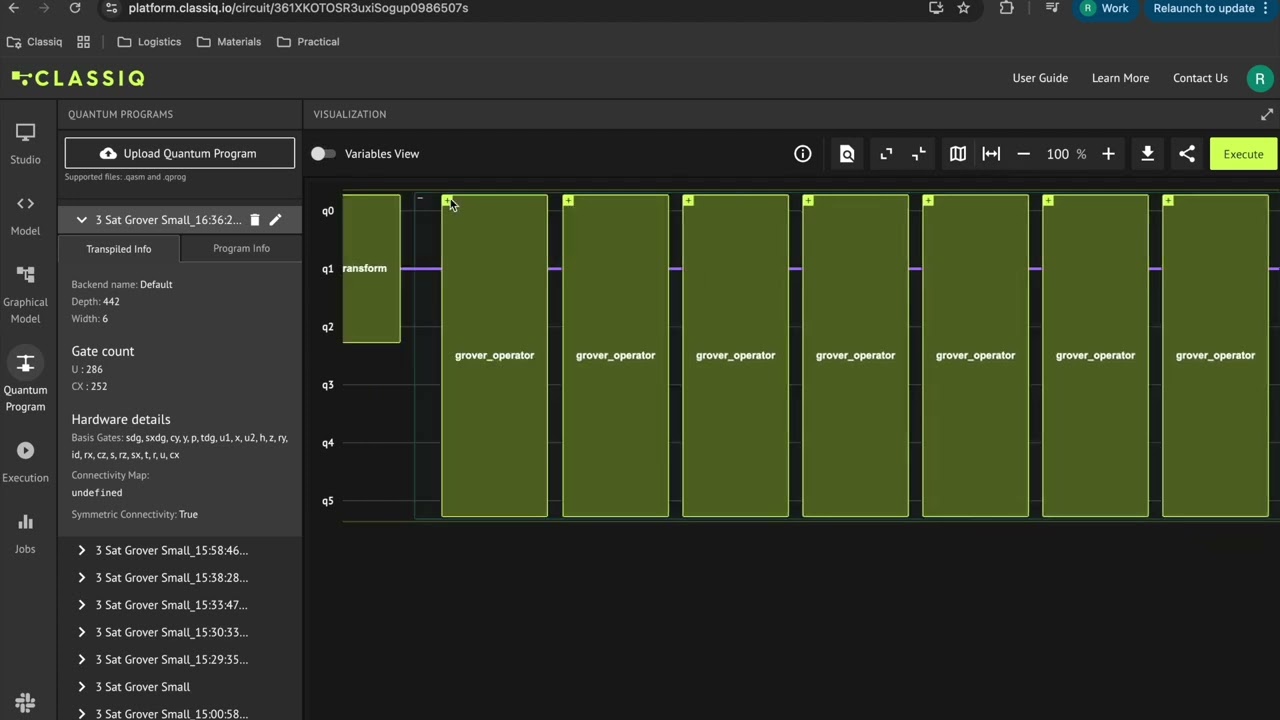Rename program with the pencil edit icon

pyautogui.click(x=276, y=220)
